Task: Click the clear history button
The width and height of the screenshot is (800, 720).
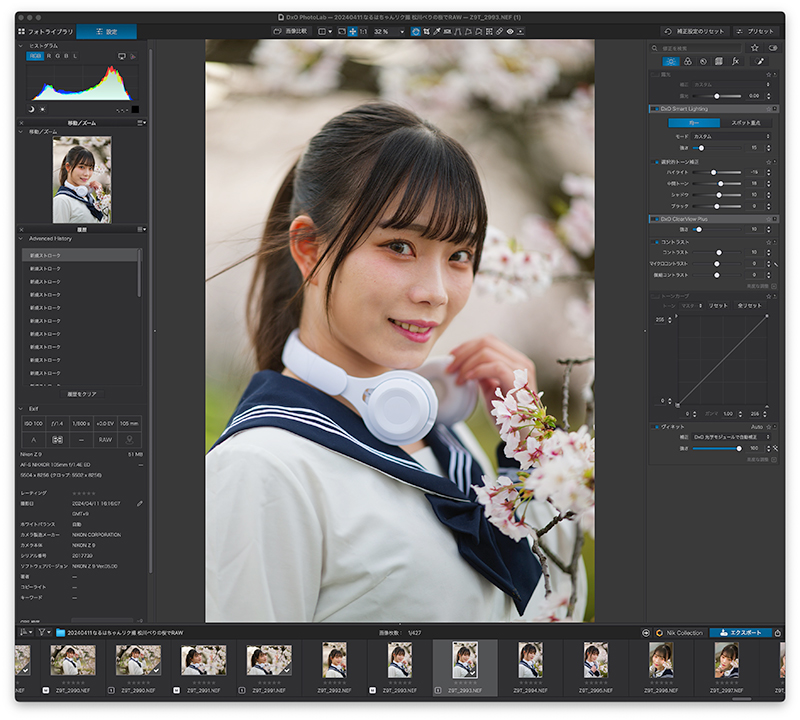Action: (82, 394)
